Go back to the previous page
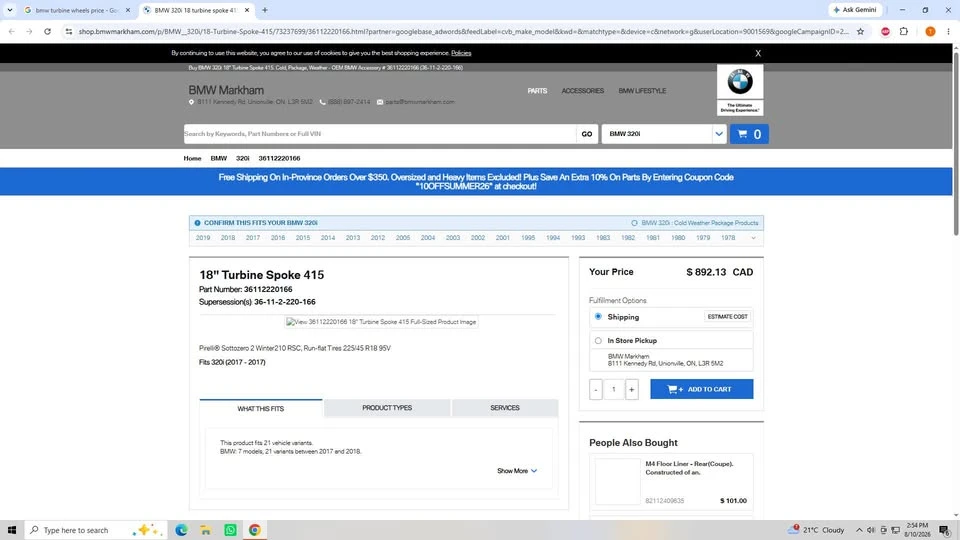Image resolution: width=960 pixels, height=540 pixels. (x=12, y=31)
